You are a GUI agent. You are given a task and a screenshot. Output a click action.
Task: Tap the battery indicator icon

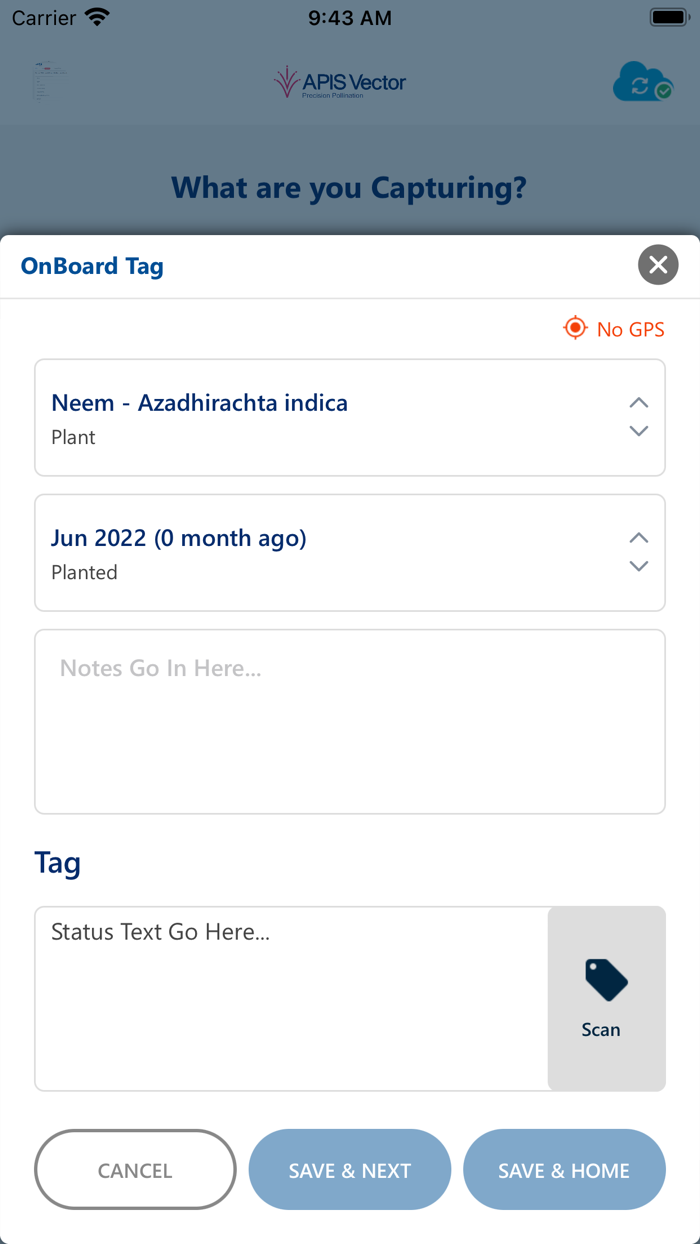[667, 17]
